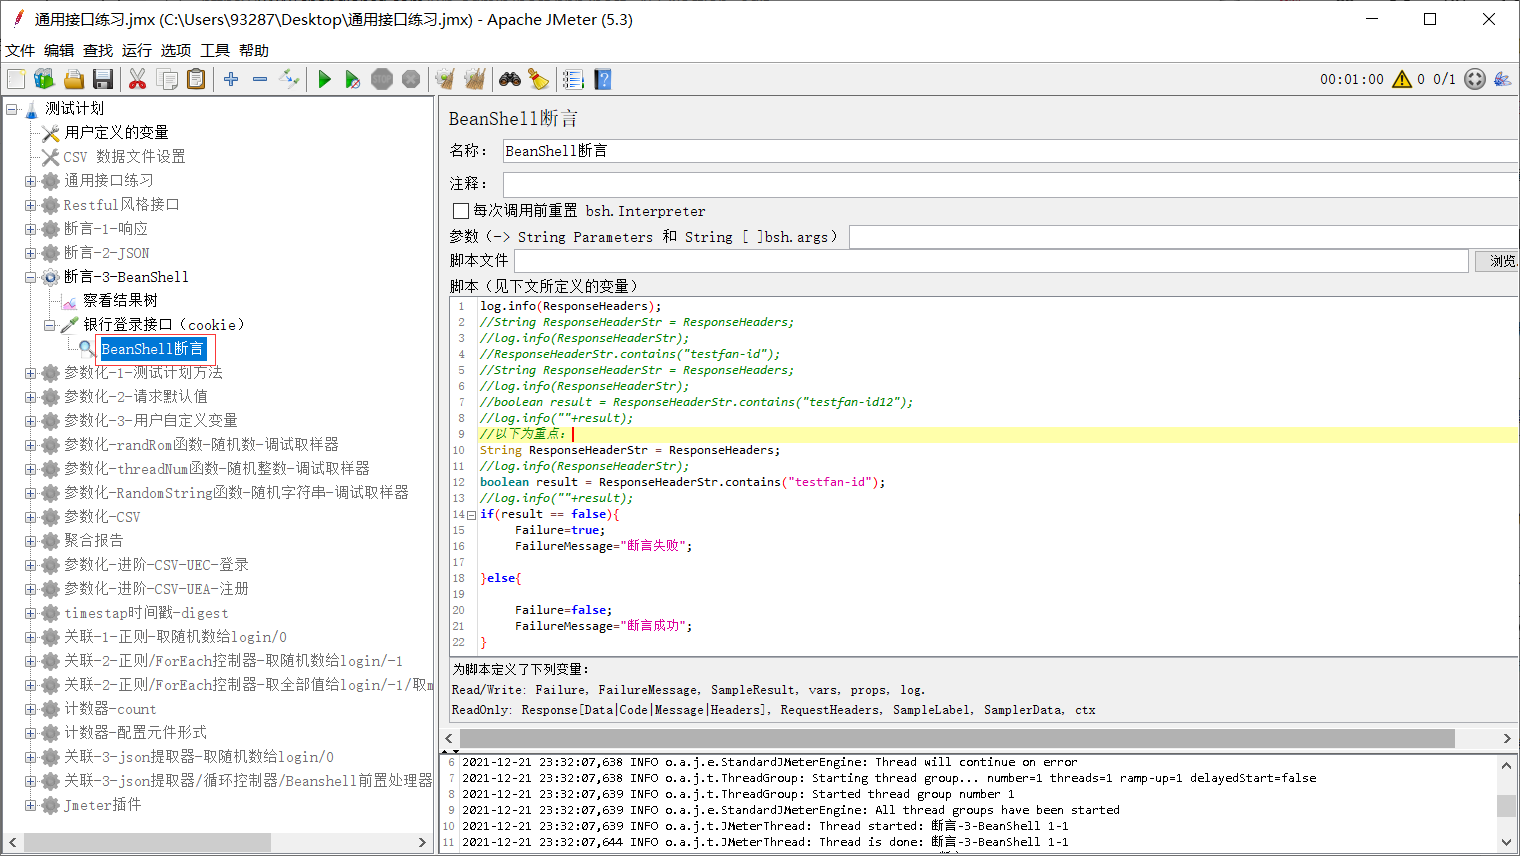Click the 参数 parameters input field
The height and width of the screenshot is (856, 1520).
[x=1184, y=237]
